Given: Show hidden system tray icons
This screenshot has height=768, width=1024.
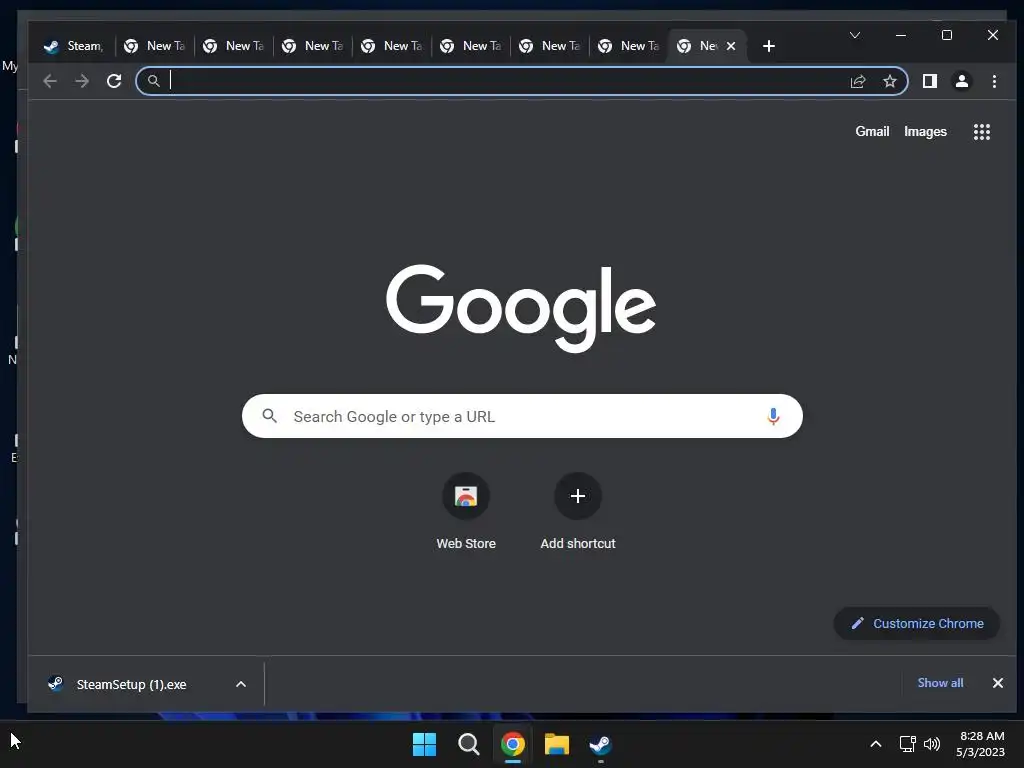Looking at the screenshot, I should click(x=876, y=744).
